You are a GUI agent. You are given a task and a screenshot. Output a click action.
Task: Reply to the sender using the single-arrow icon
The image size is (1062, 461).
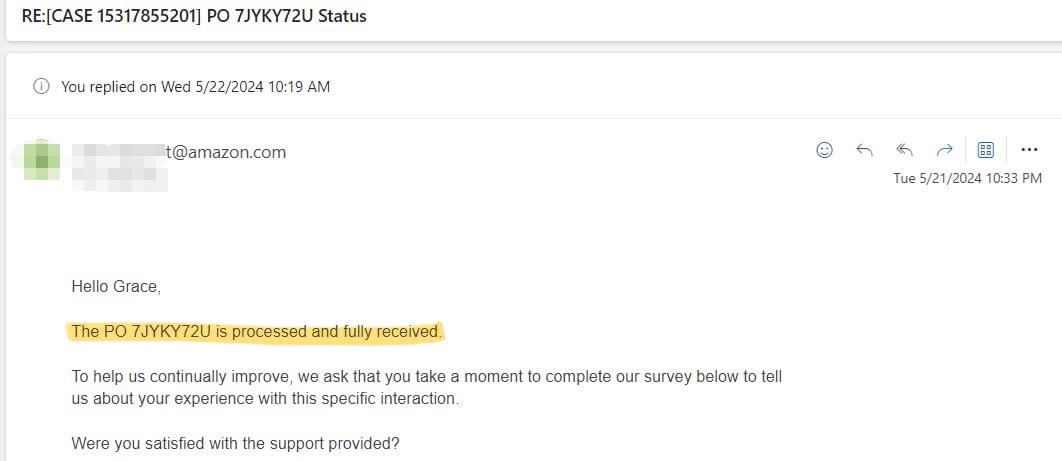pyautogui.click(x=864, y=150)
